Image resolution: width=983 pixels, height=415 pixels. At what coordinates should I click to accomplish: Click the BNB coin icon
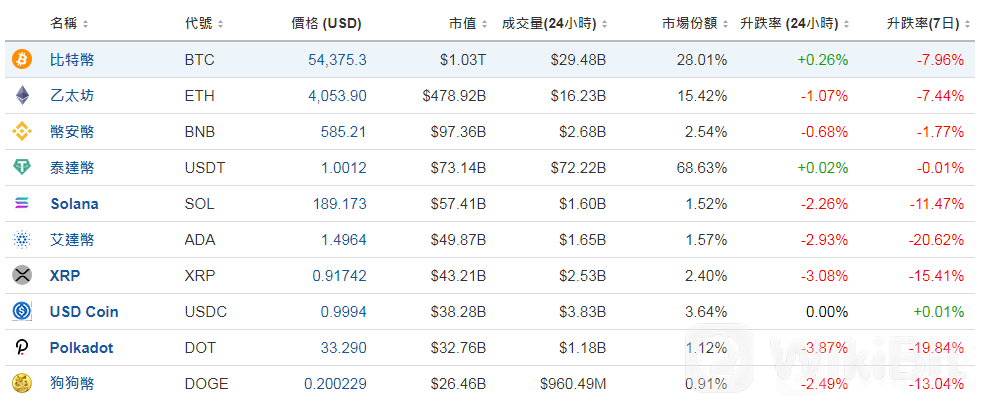(x=22, y=132)
